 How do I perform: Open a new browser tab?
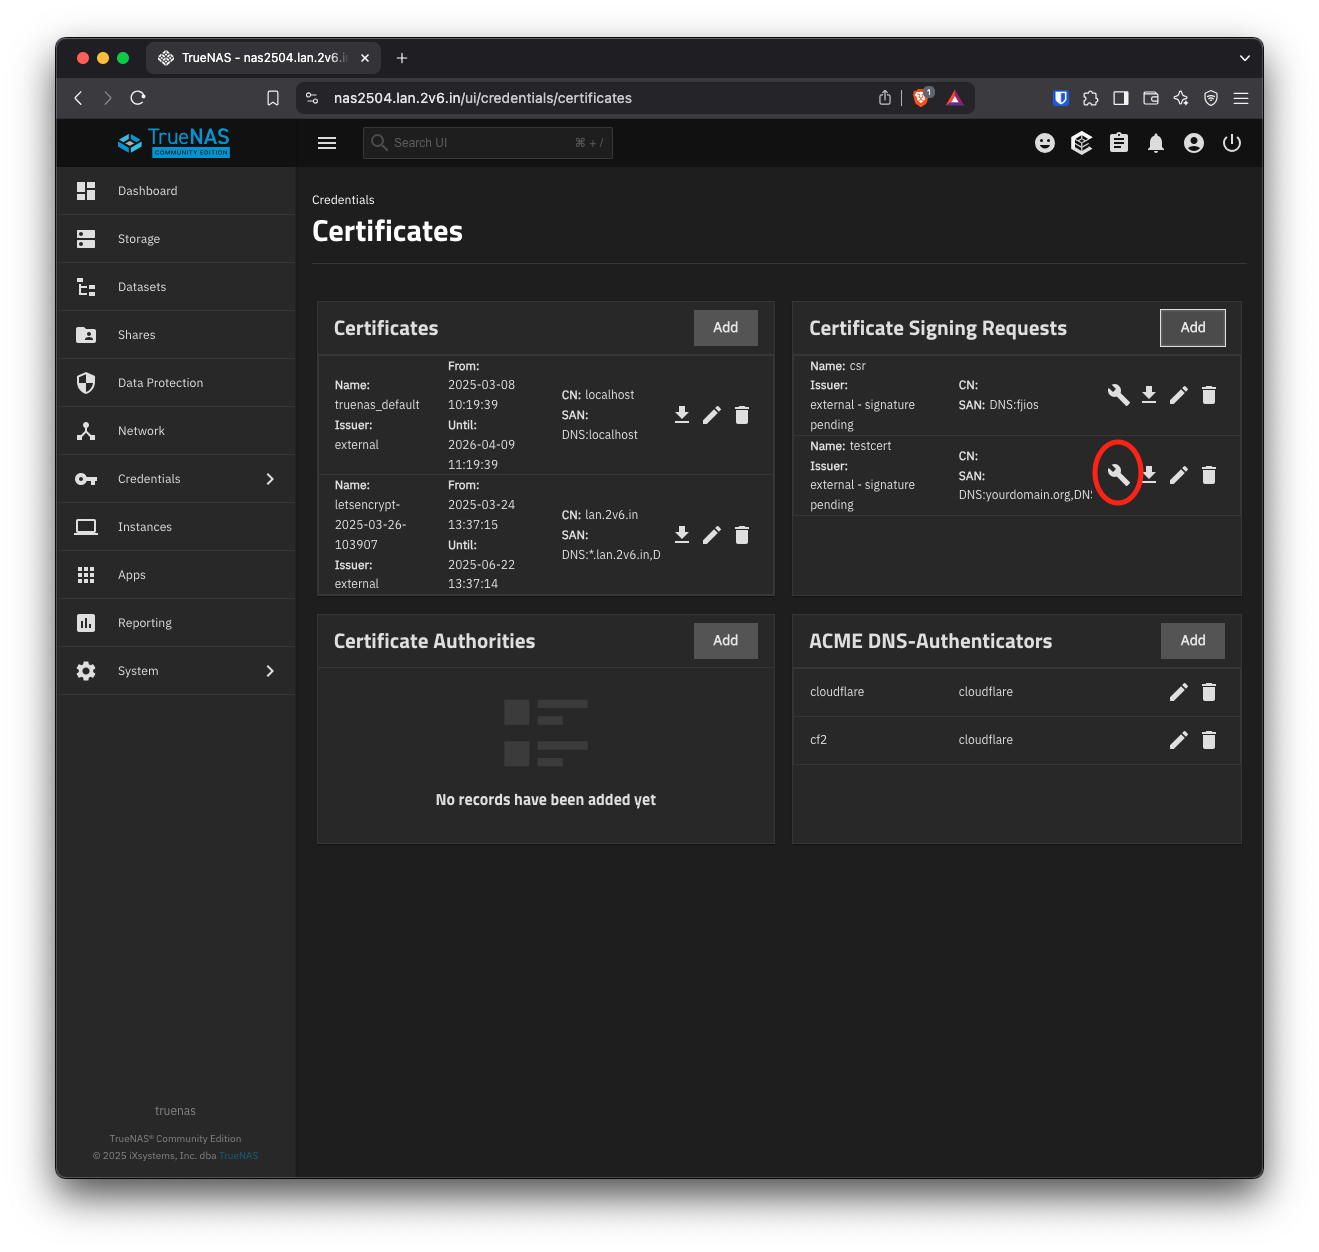402,58
